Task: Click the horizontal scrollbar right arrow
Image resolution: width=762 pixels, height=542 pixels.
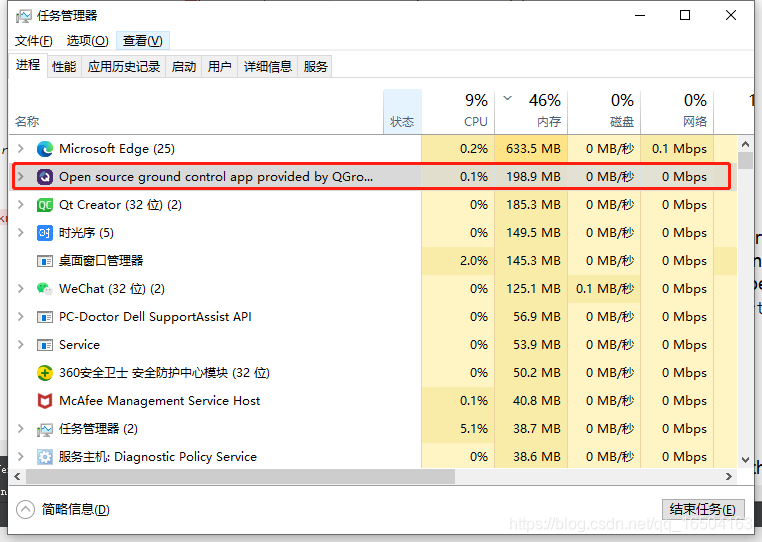Action: 728,476
